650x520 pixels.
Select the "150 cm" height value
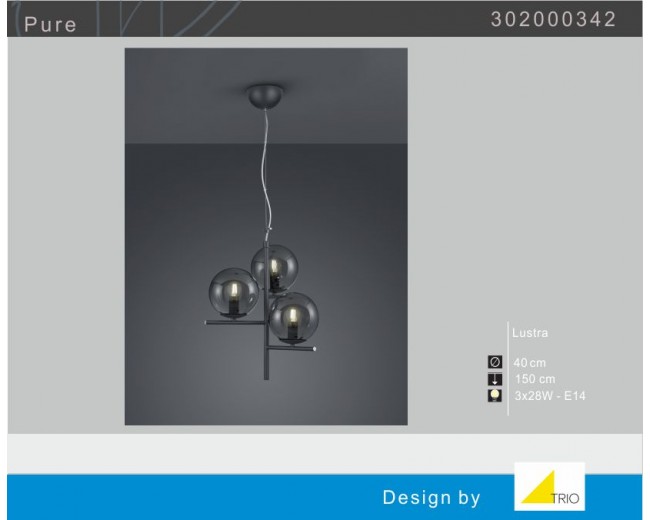click(x=534, y=379)
